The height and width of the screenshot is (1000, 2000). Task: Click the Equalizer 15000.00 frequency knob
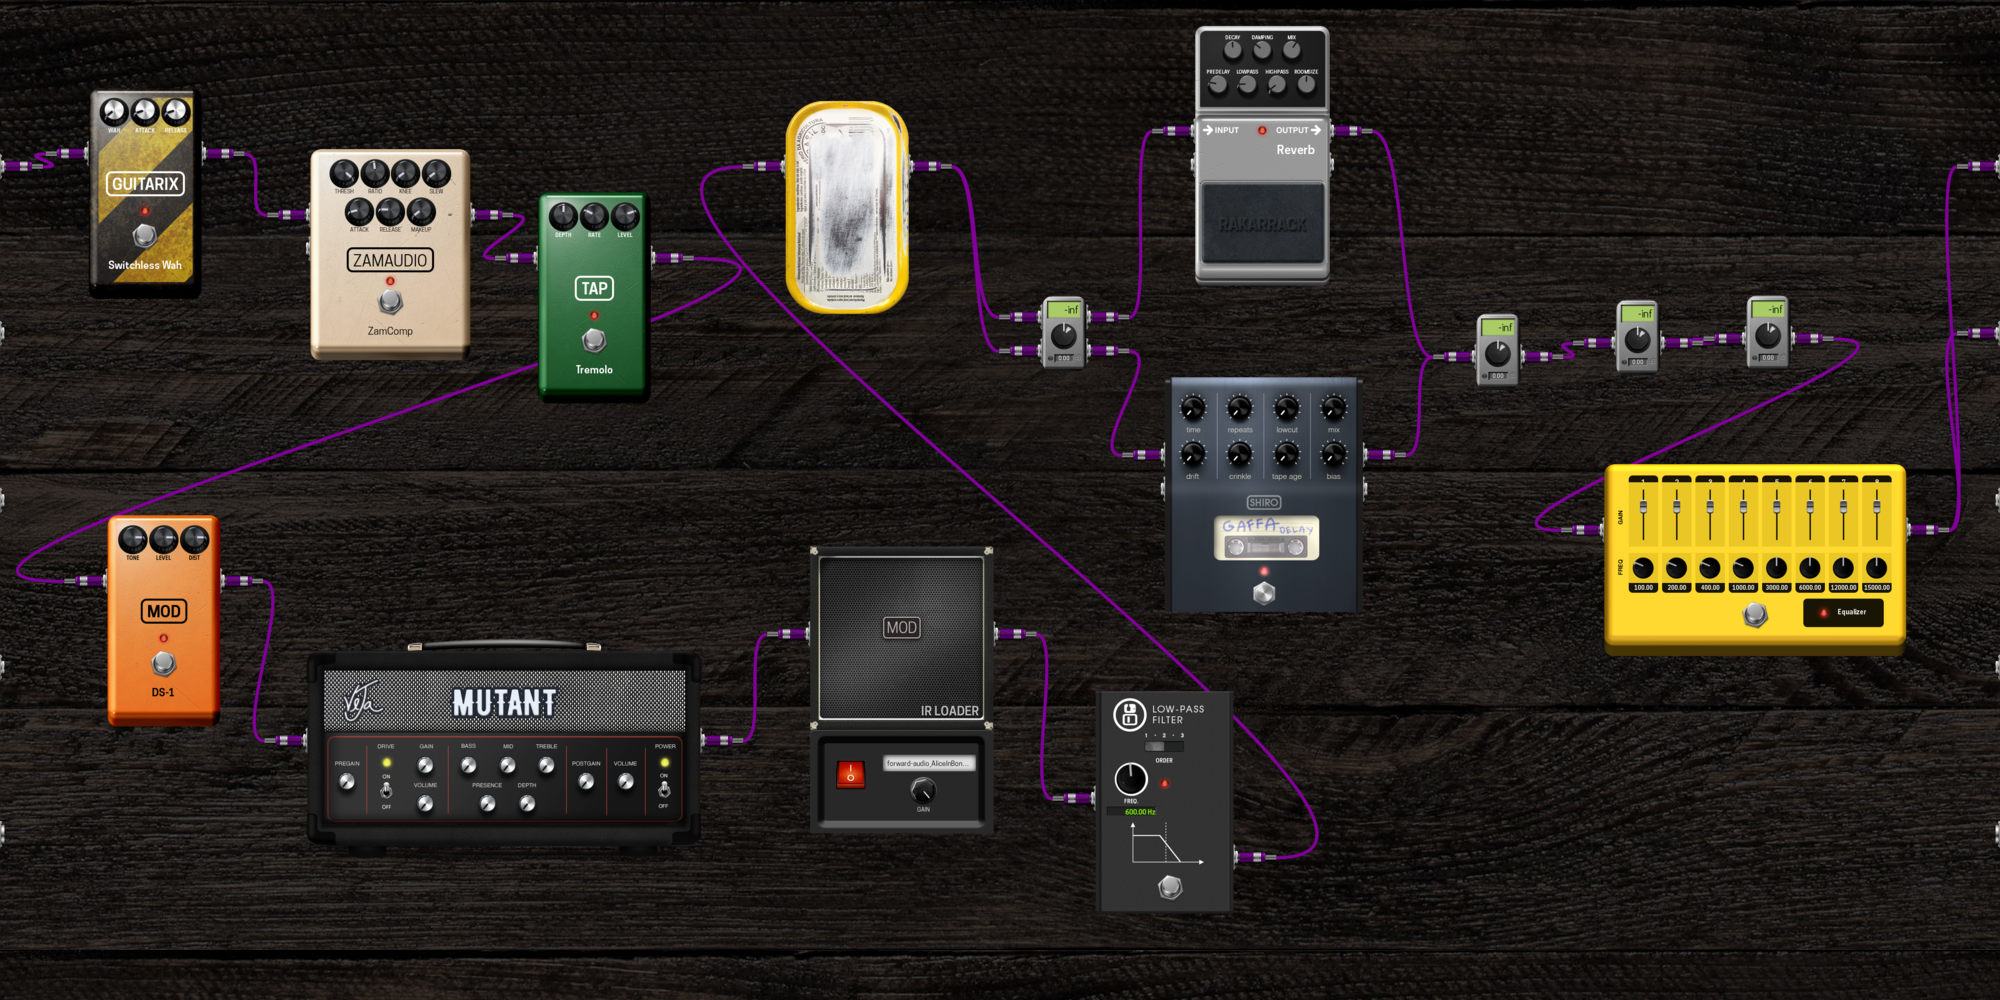(x=1877, y=568)
